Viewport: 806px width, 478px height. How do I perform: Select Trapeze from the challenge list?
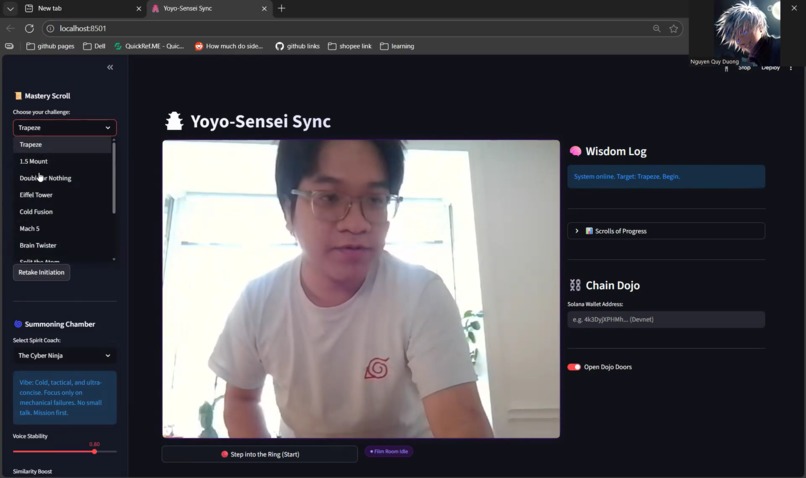pos(62,144)
